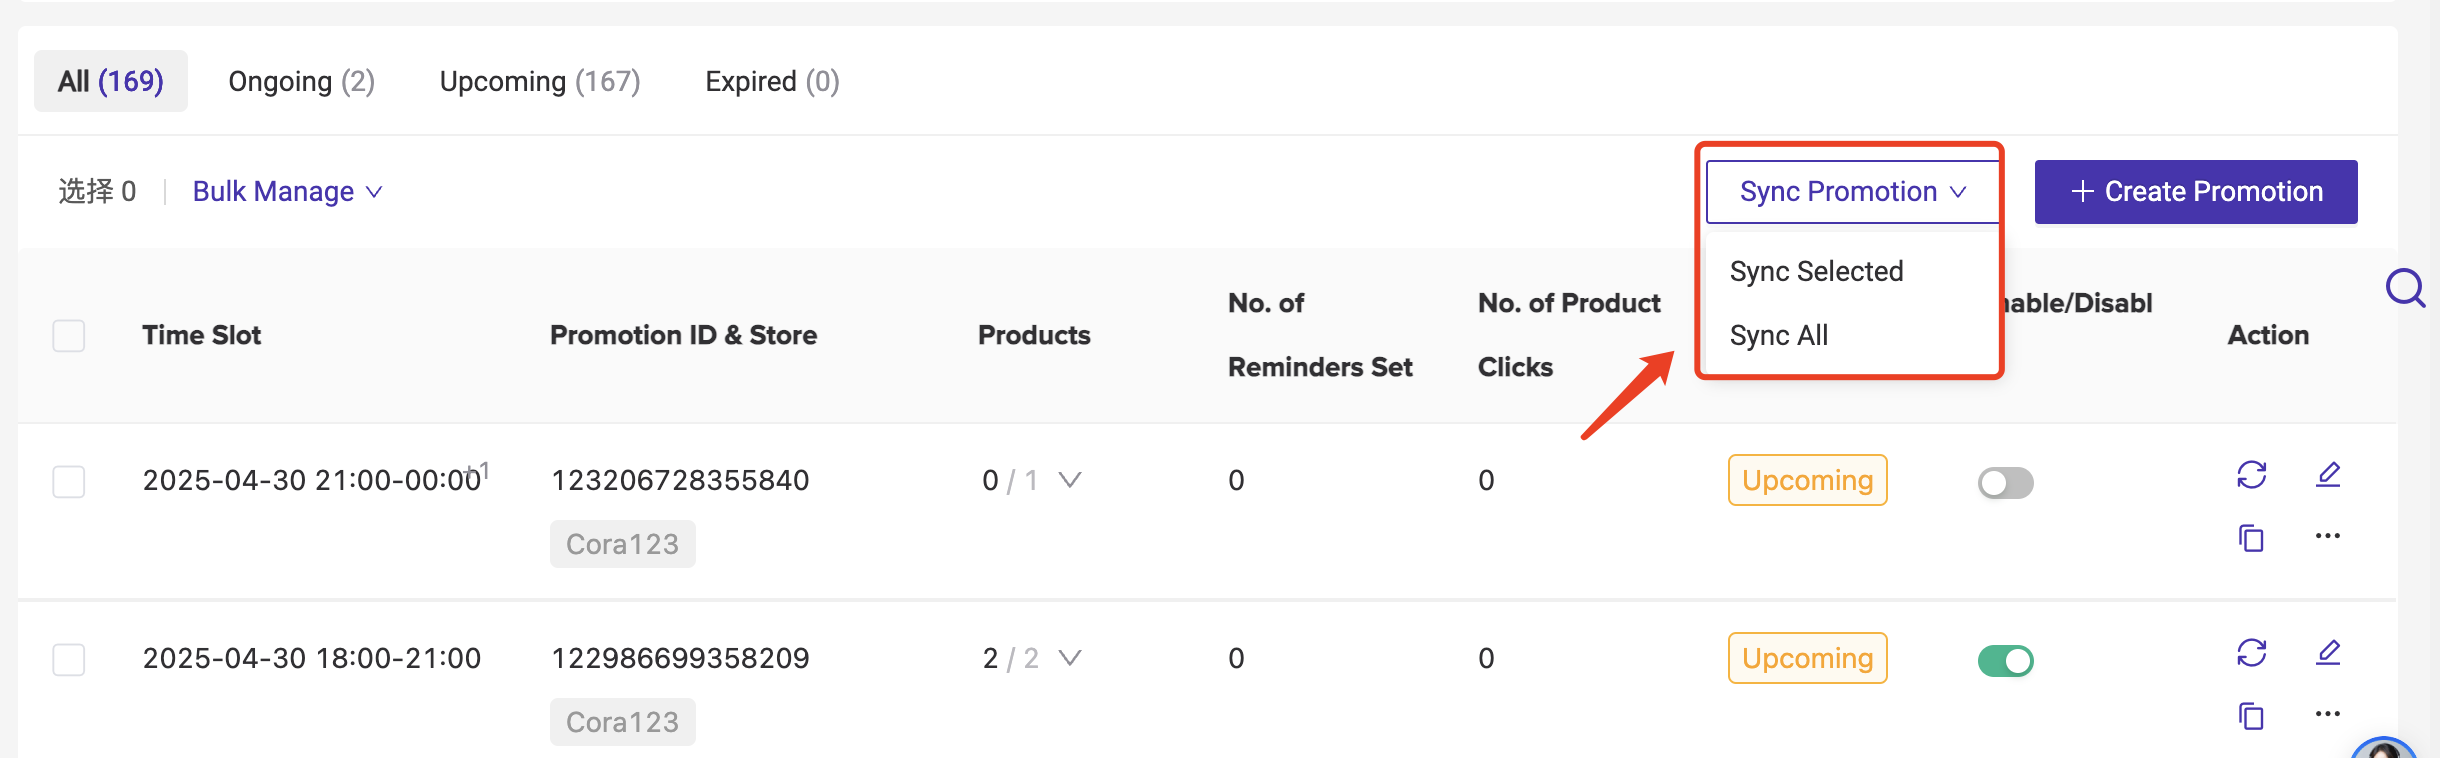
Task: Duplicate the second promotion using copy icon
Action: 2251,716
